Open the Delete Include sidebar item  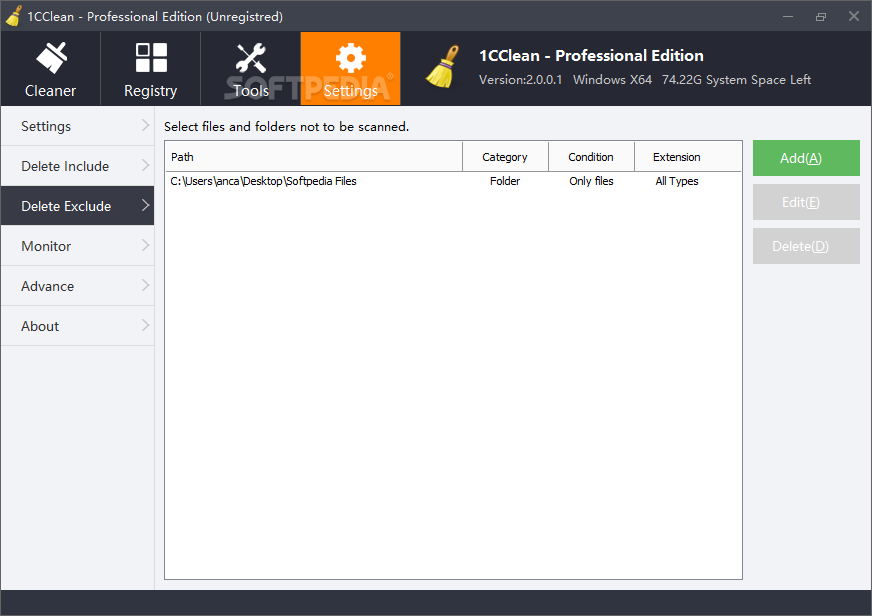pyautogui.click(x=77, y=166)
